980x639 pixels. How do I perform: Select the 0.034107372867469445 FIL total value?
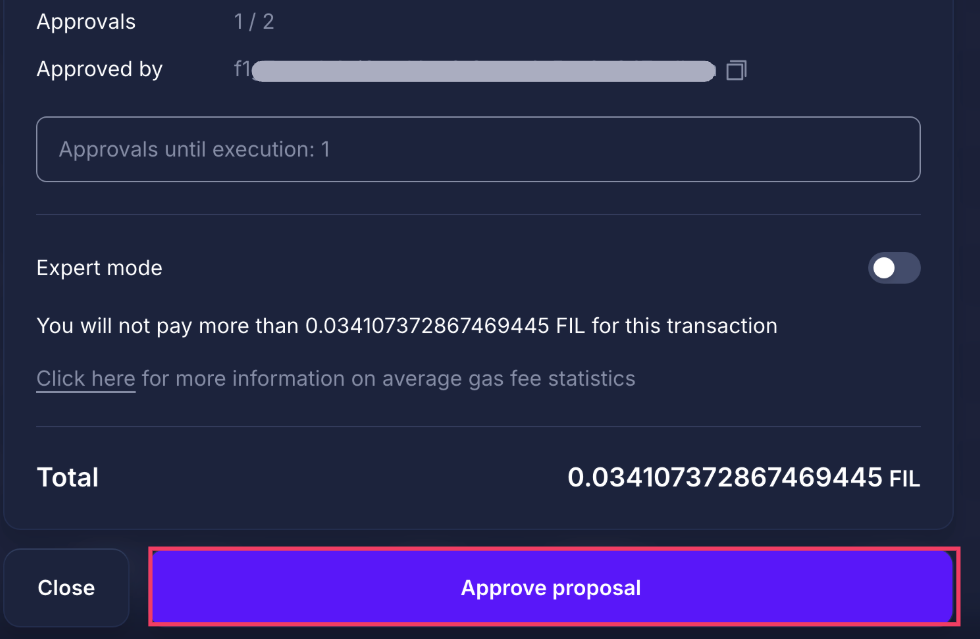(744, 478)
